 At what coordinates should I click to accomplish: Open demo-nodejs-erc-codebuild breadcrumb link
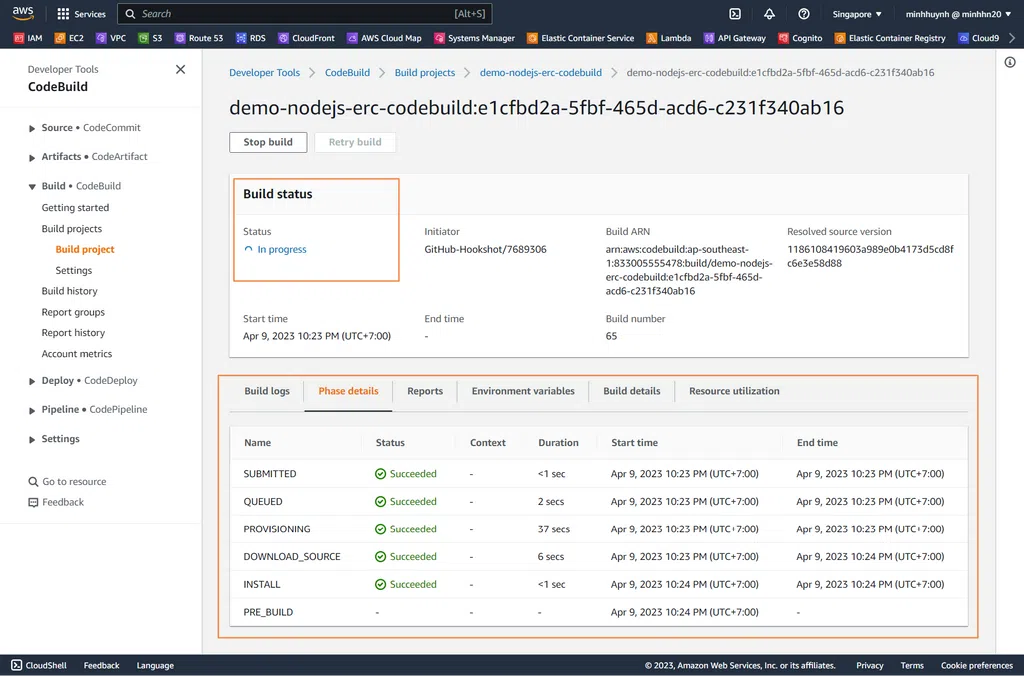[541, 72]
